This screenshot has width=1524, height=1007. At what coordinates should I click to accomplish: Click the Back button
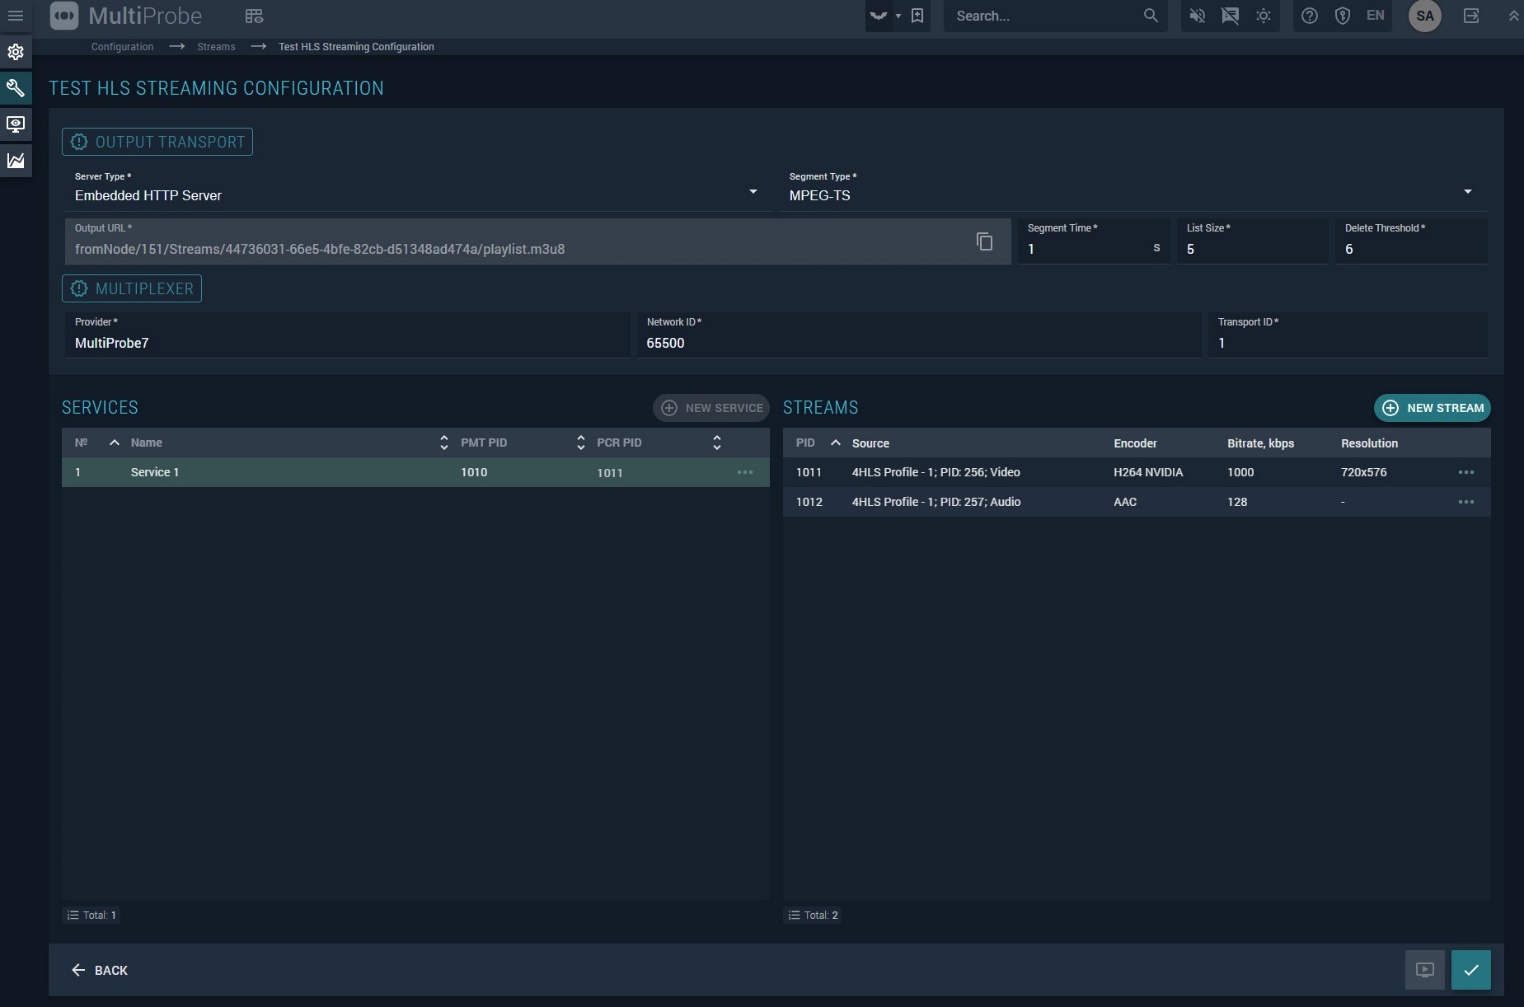coord(100,970)
